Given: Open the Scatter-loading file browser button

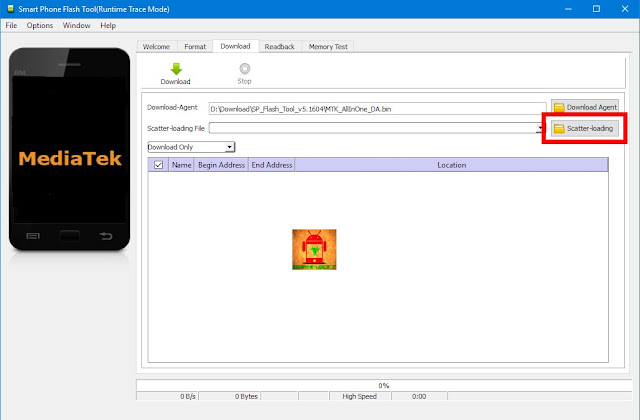Looking at the screenshot, I should (584, 129).
